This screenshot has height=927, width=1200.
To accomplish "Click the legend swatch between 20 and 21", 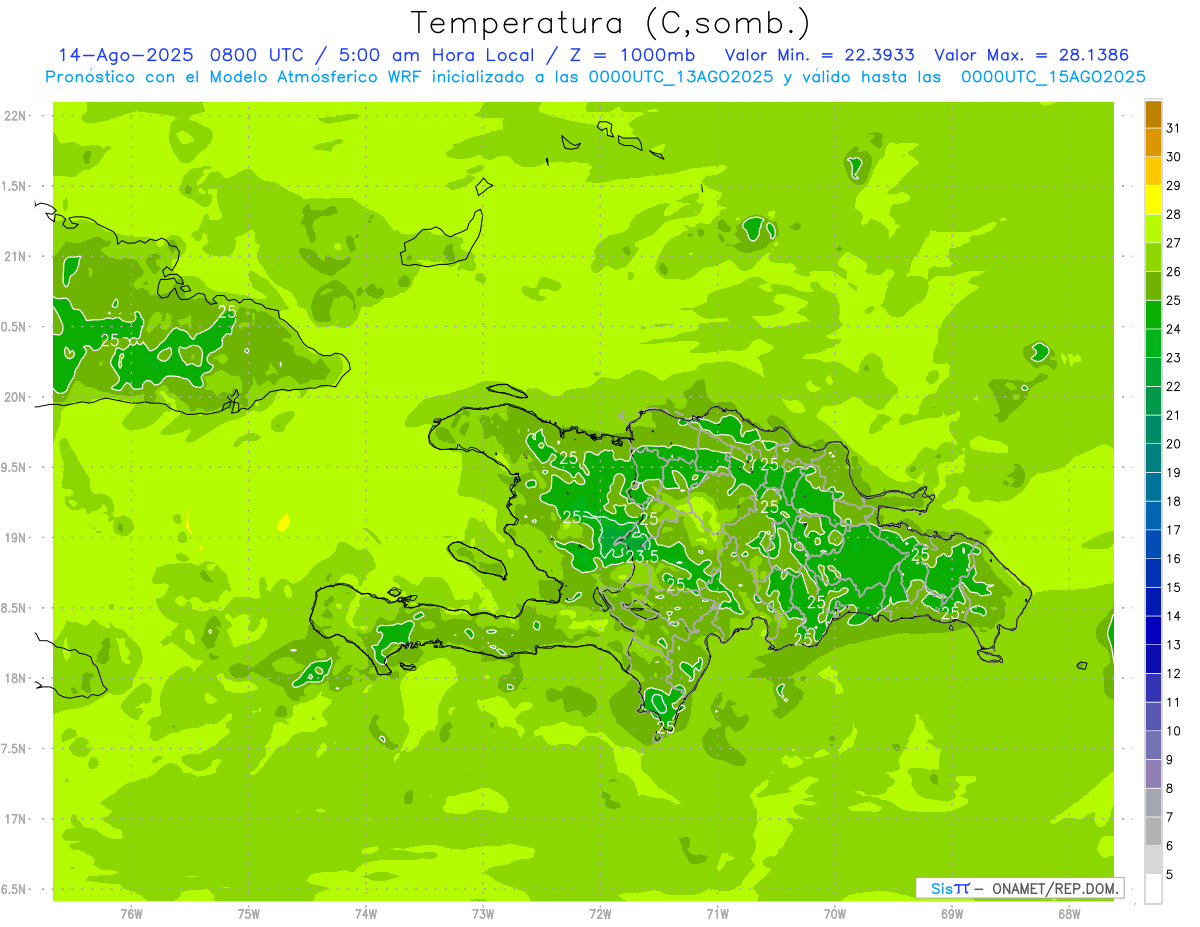I will click(x=1153, y=430).
